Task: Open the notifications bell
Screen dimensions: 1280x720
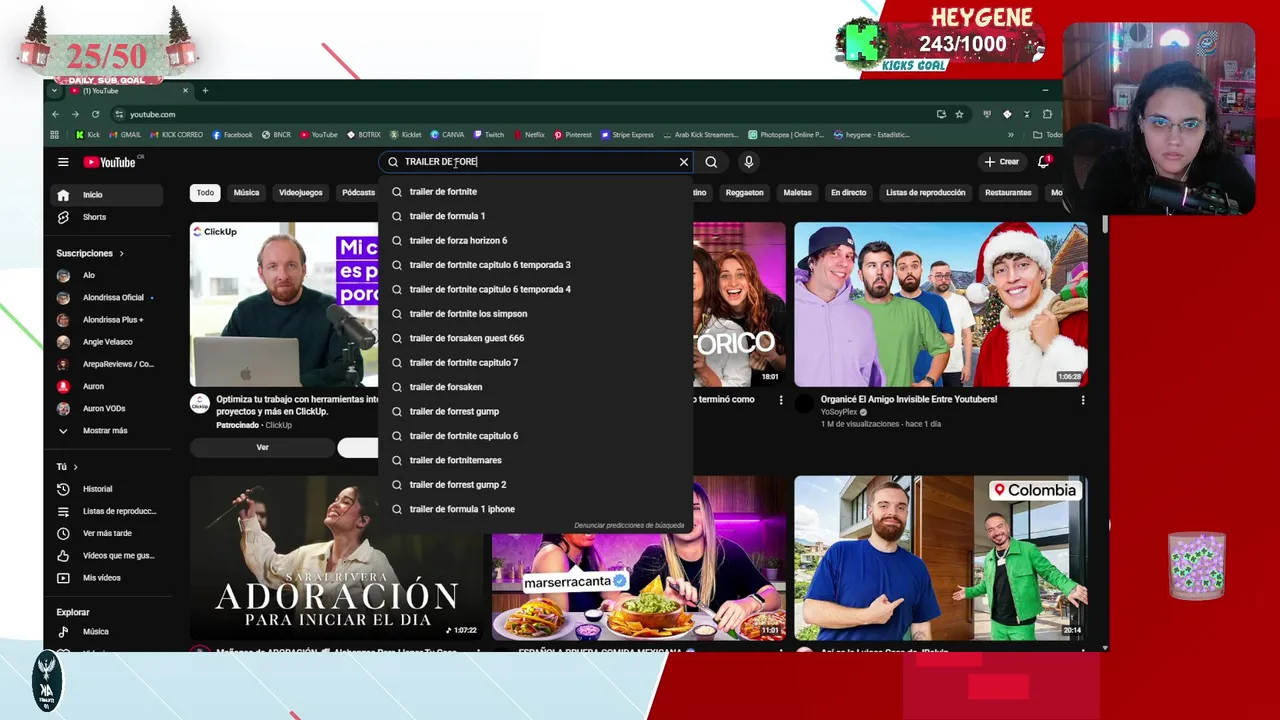Action: click(1043, 162)
